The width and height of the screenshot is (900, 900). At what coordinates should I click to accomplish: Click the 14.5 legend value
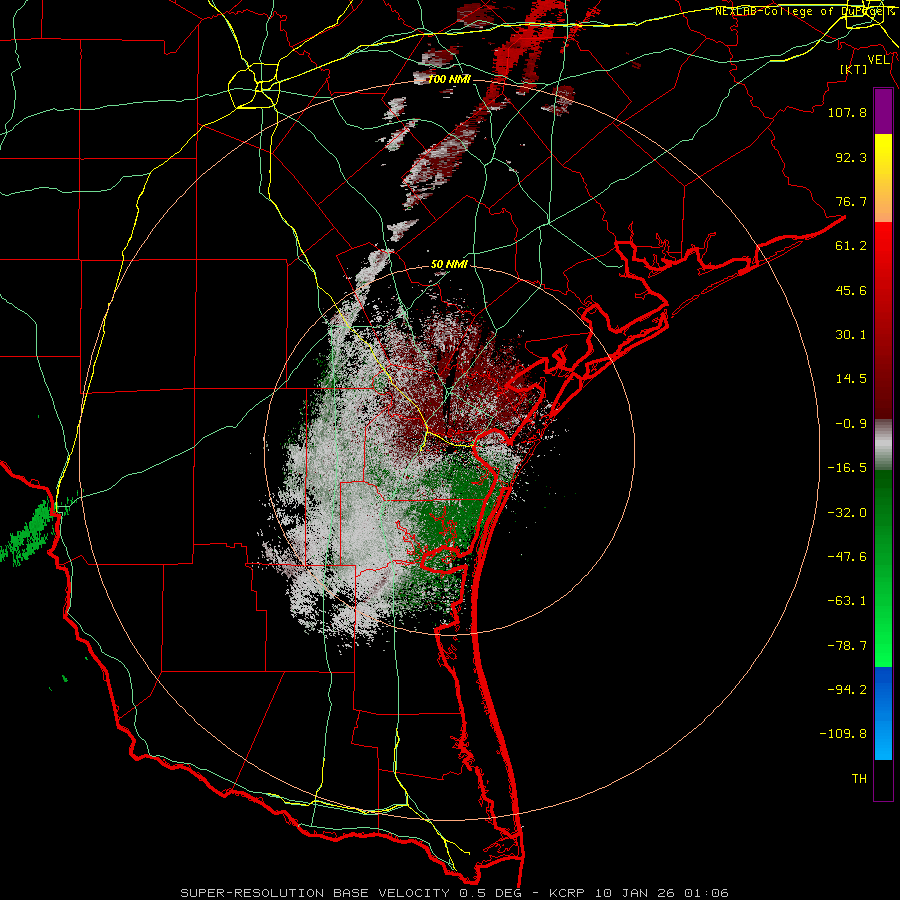(x=851, y=379)
